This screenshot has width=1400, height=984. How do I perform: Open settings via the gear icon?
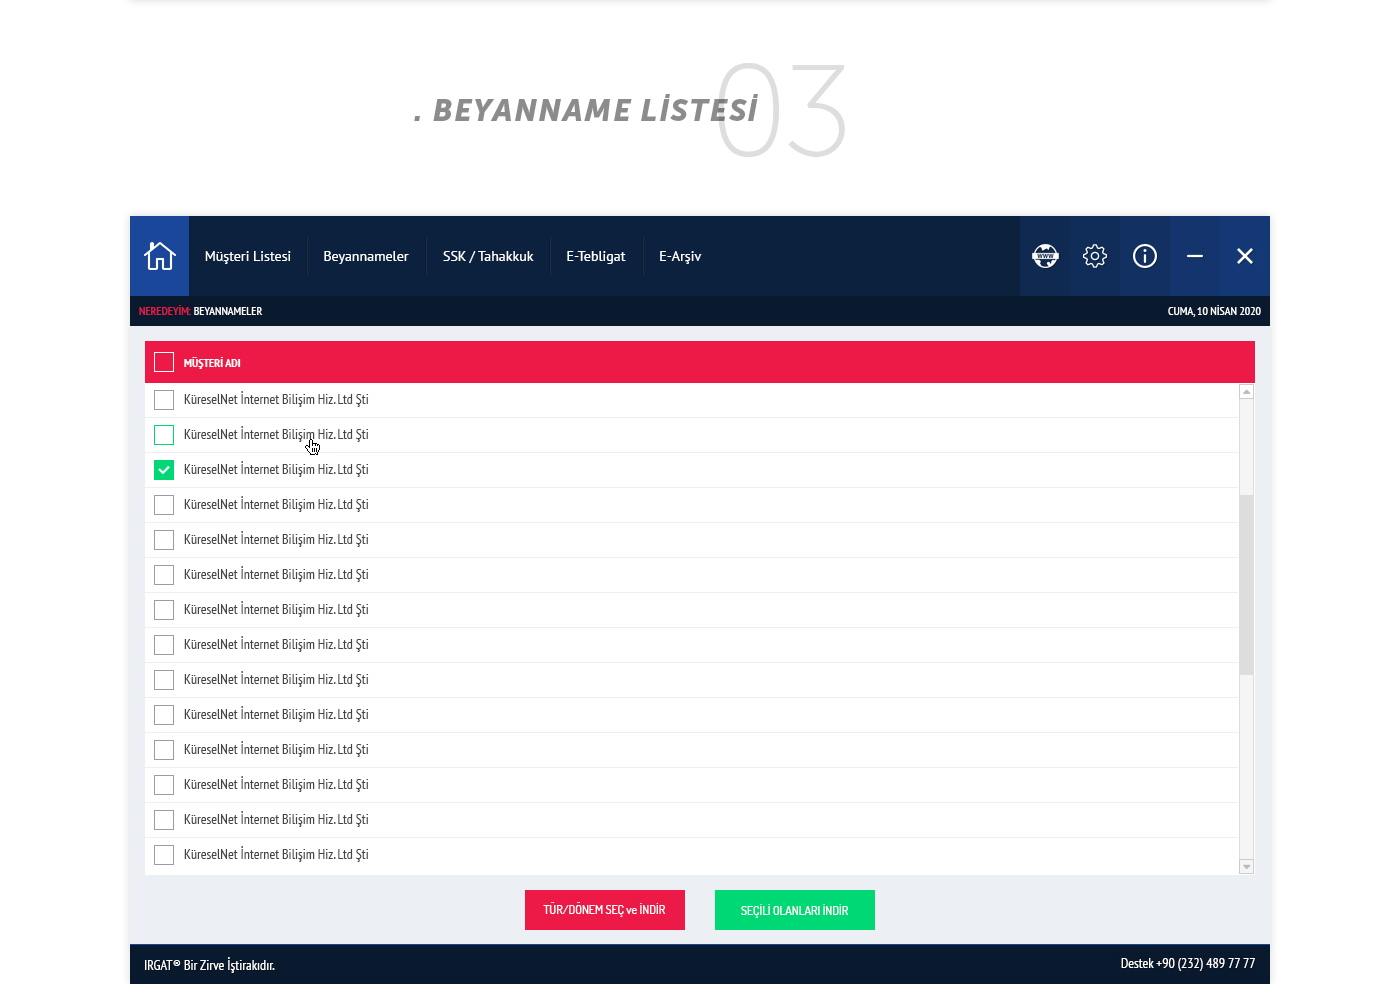[x=1095, y=256]
